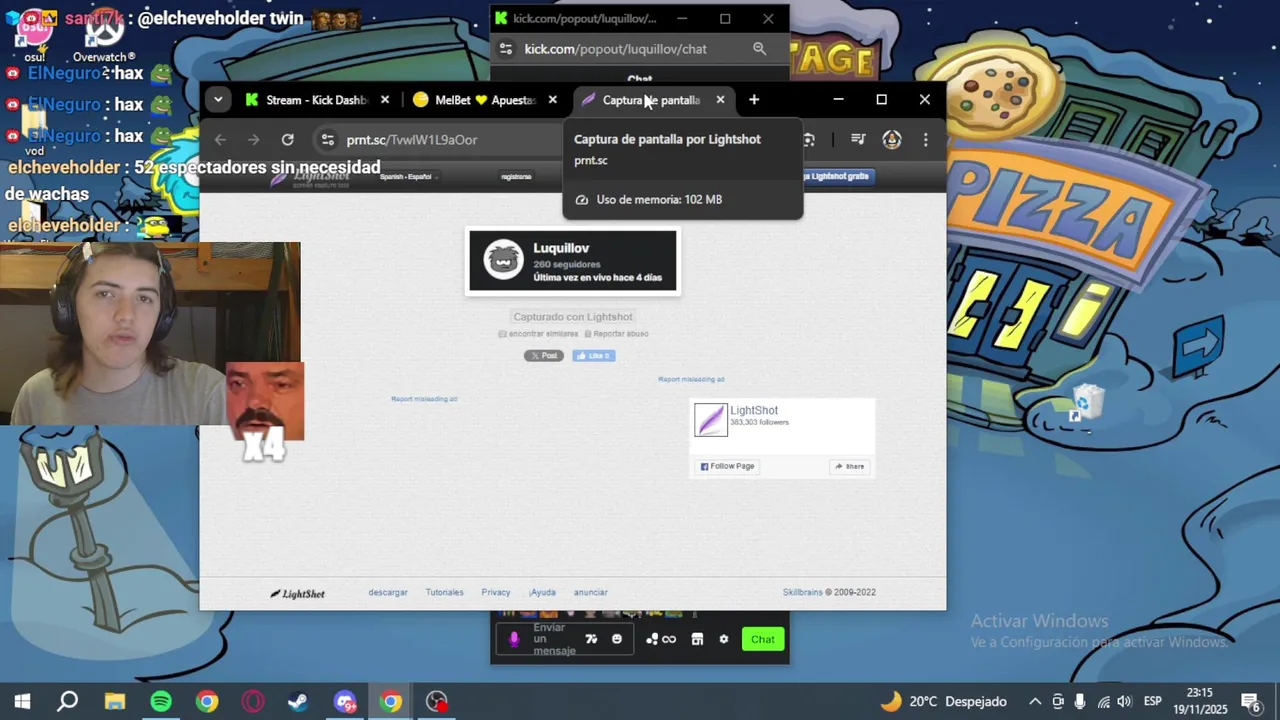This screenshot has height=720, width=1280.
Task: Open the LightShot Facebook page logo
Action: coord(711,420)
